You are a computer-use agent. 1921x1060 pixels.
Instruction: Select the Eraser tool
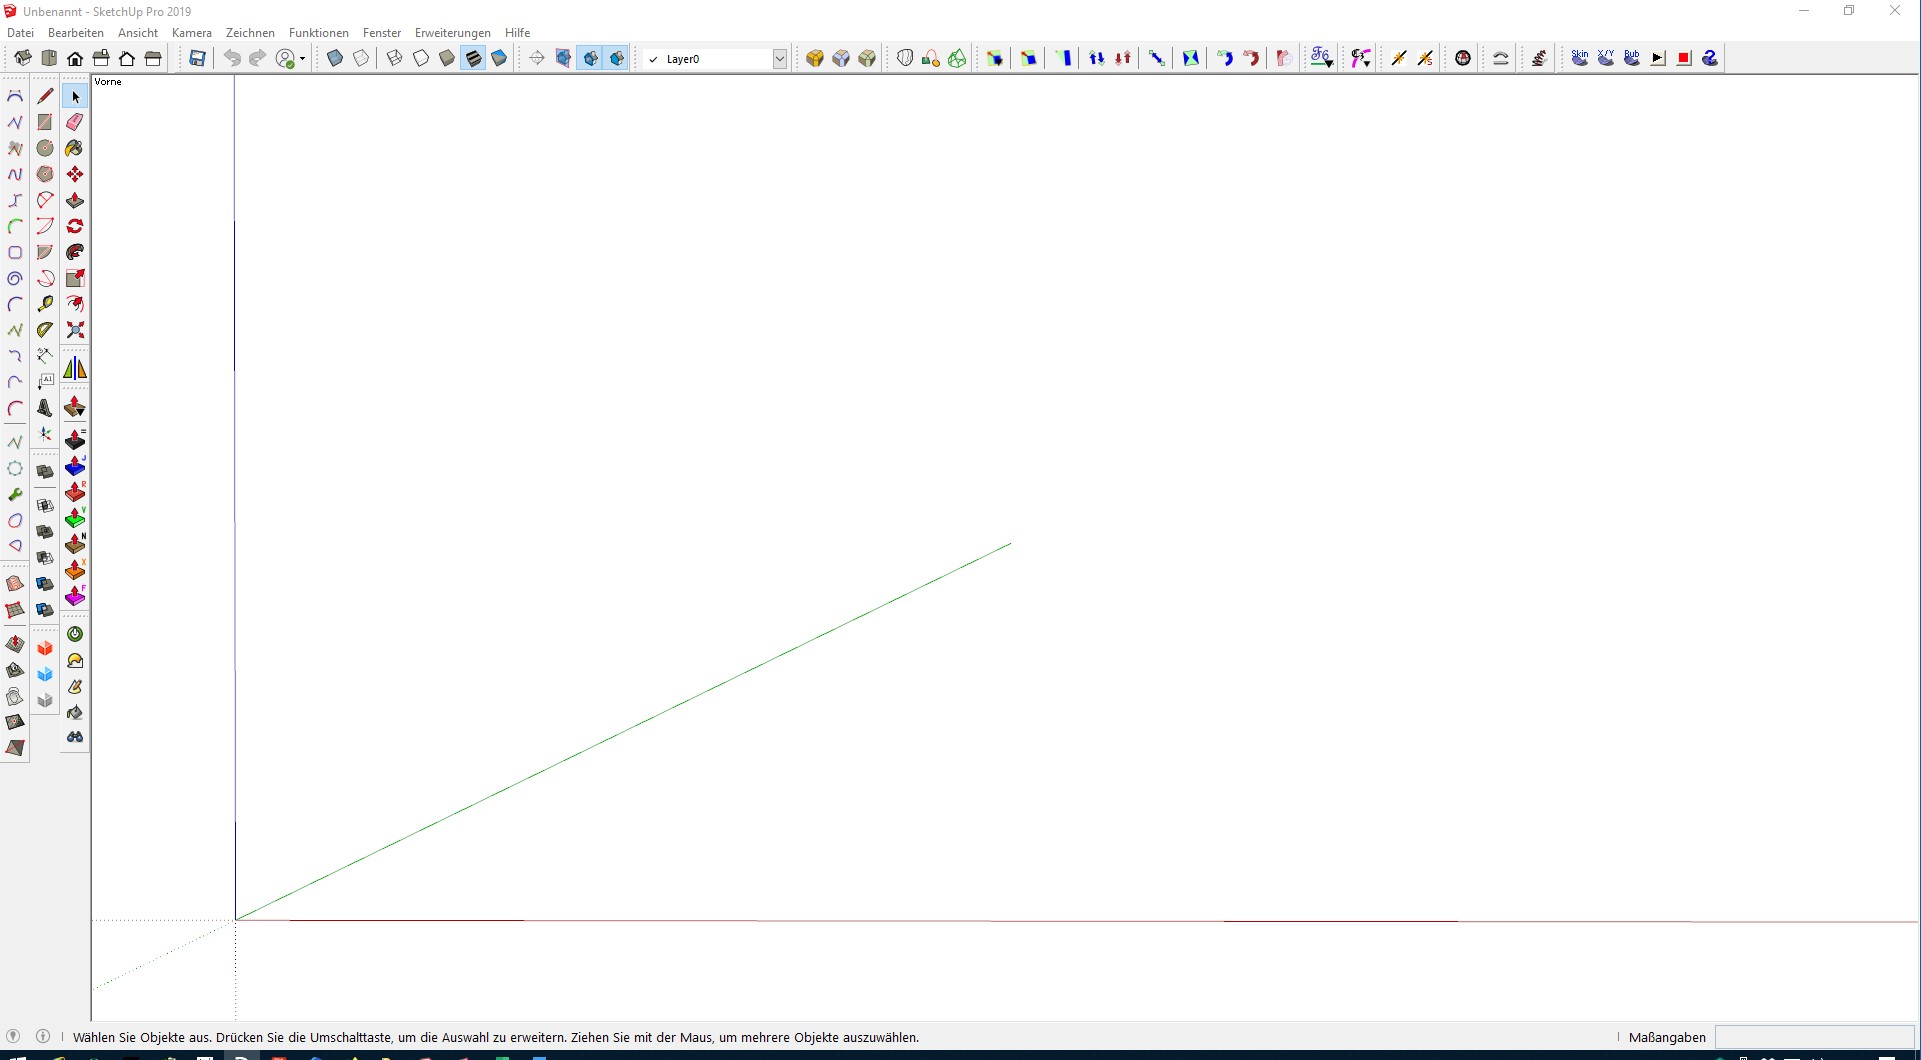coord(75,122)
